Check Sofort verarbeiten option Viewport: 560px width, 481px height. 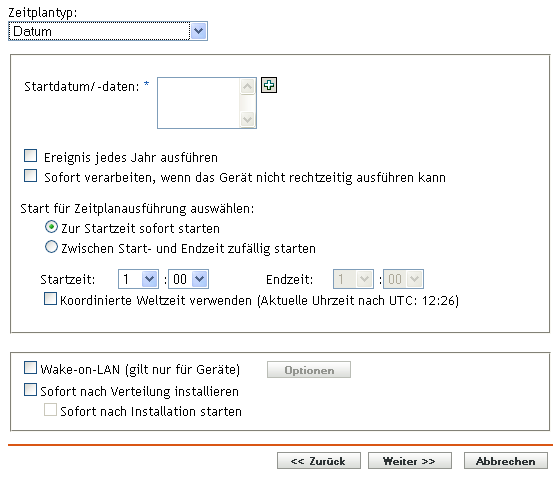point(30,176)
